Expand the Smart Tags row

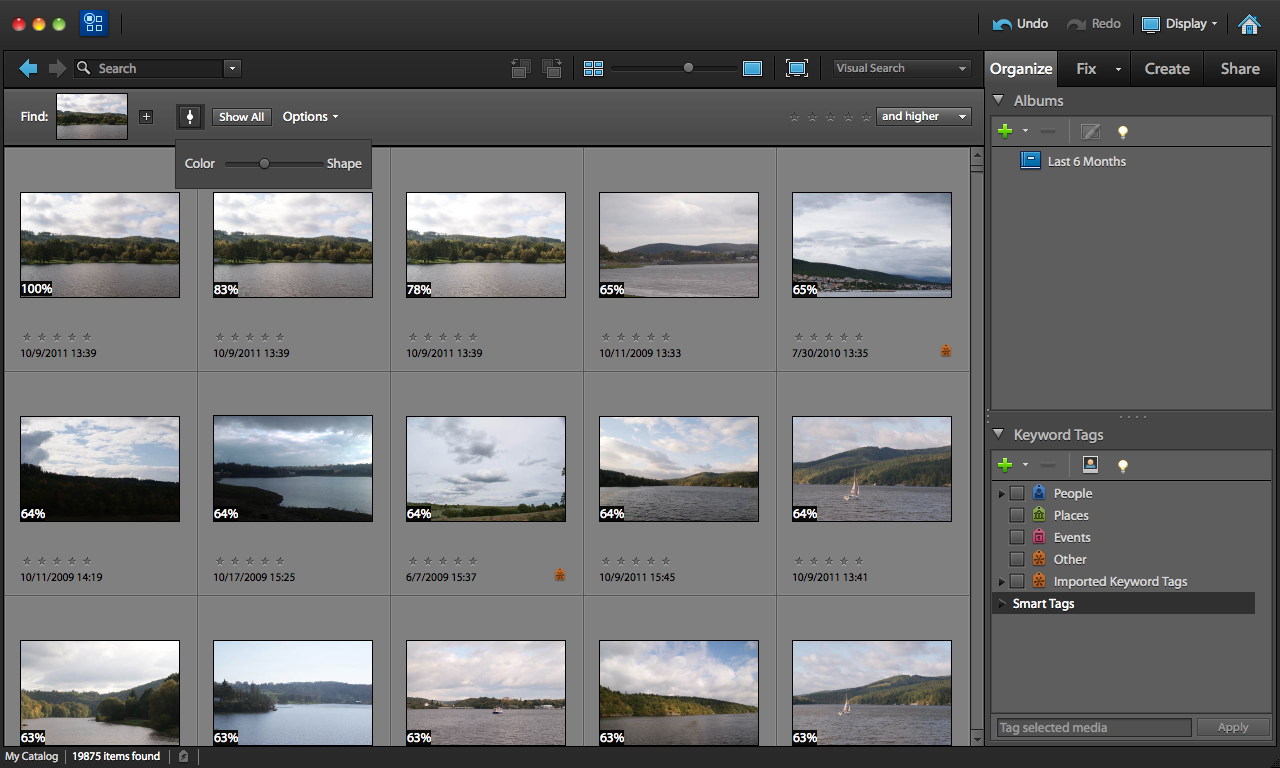[x=1001, y=604]
